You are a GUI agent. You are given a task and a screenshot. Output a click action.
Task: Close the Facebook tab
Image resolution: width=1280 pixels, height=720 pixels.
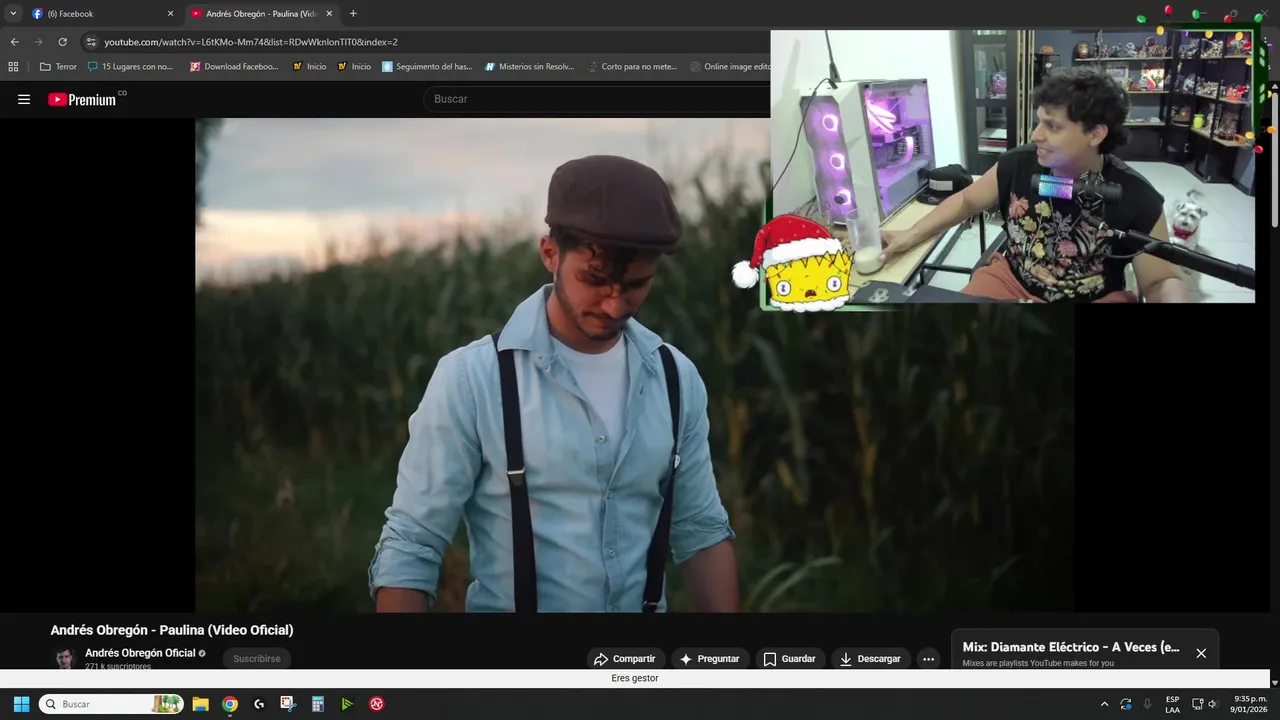click(170, 14)
